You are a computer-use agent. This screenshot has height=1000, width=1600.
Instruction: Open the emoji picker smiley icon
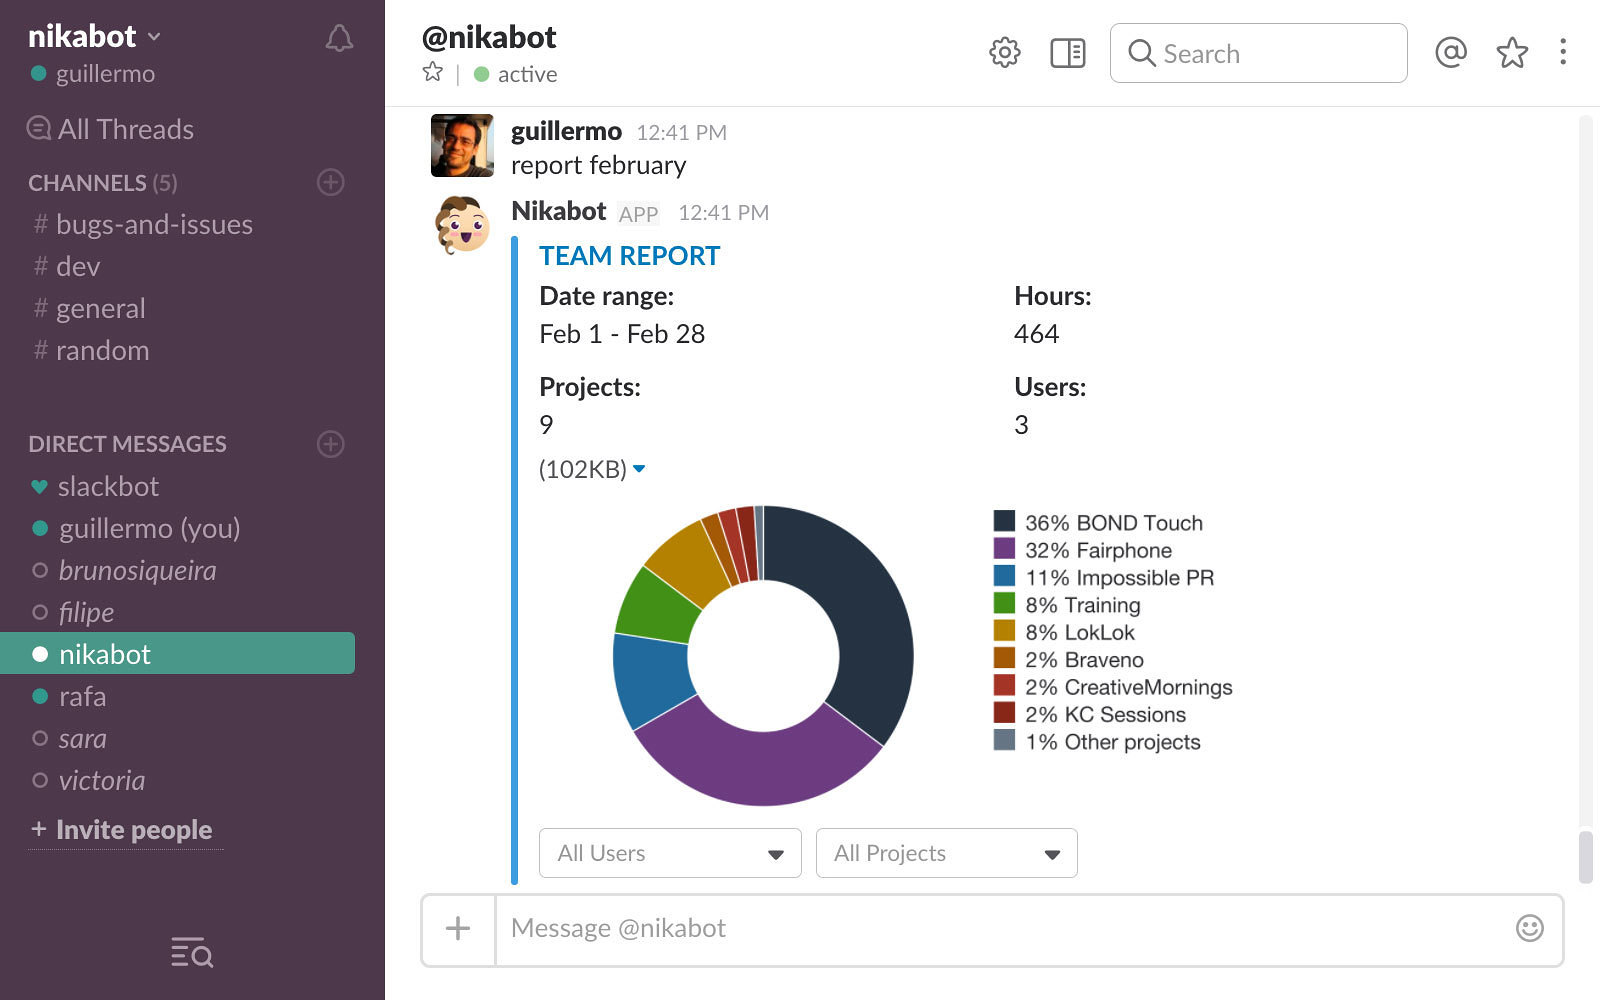click(1530, 928)
